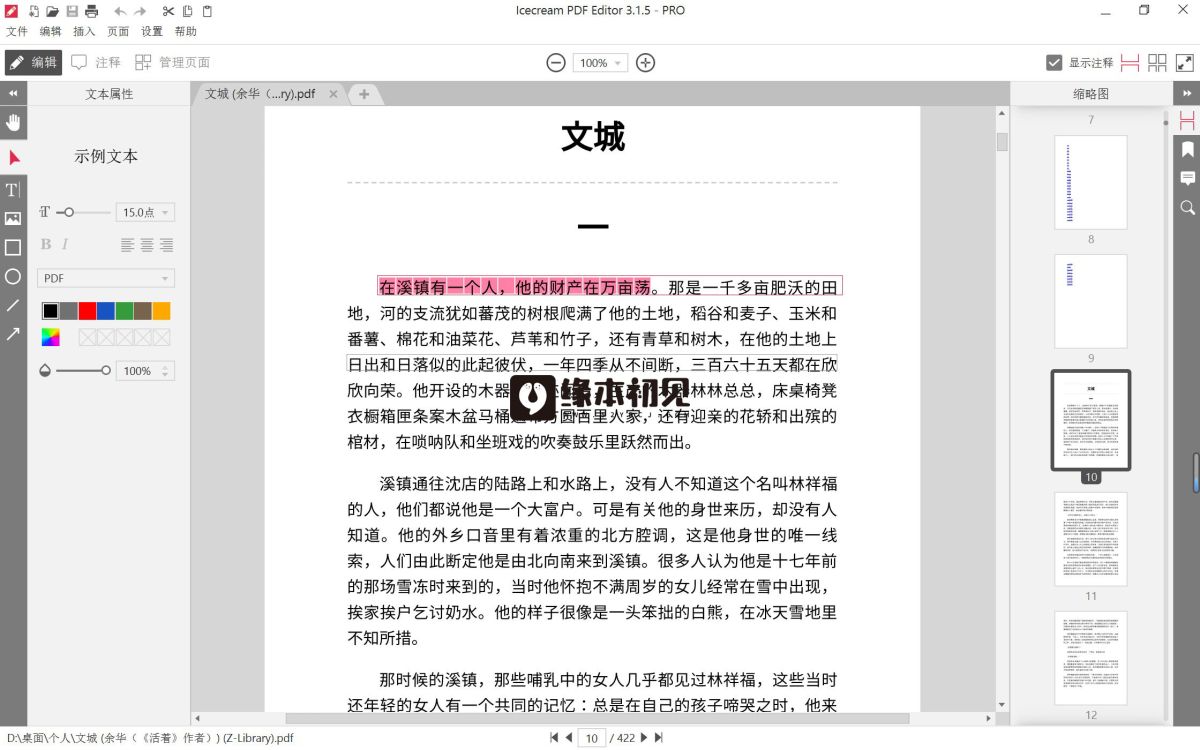Open the 设置 menu
The image size is (1200, 750).
[x=152, y=32]
